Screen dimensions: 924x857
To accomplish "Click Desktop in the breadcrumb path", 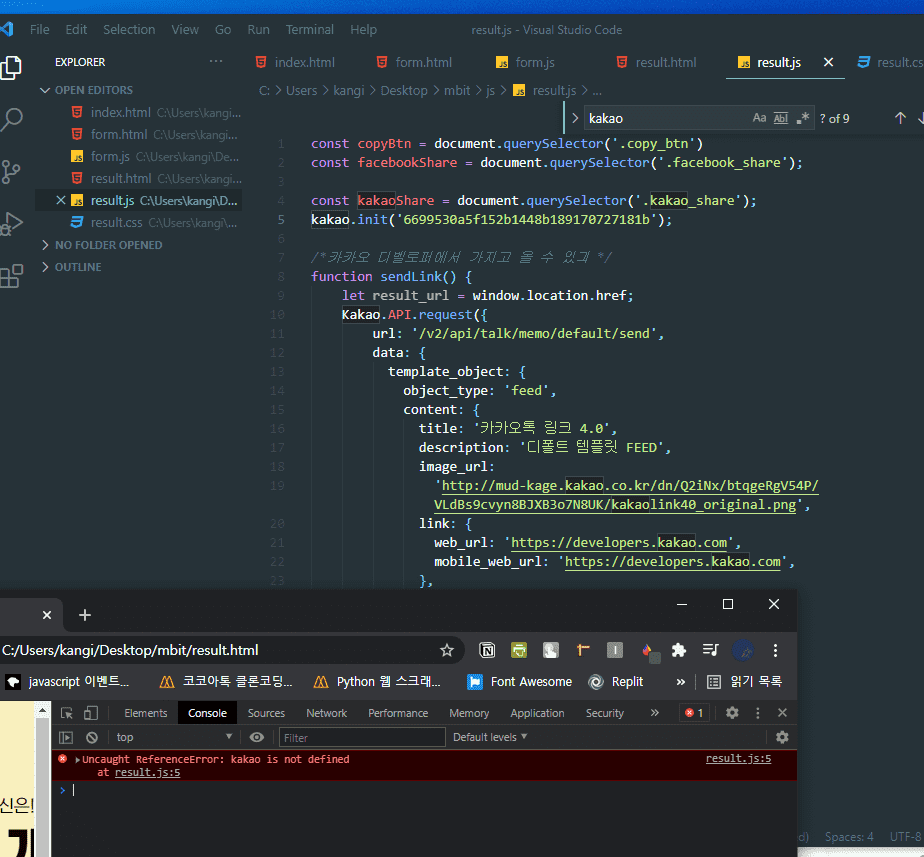I will 404,91.
